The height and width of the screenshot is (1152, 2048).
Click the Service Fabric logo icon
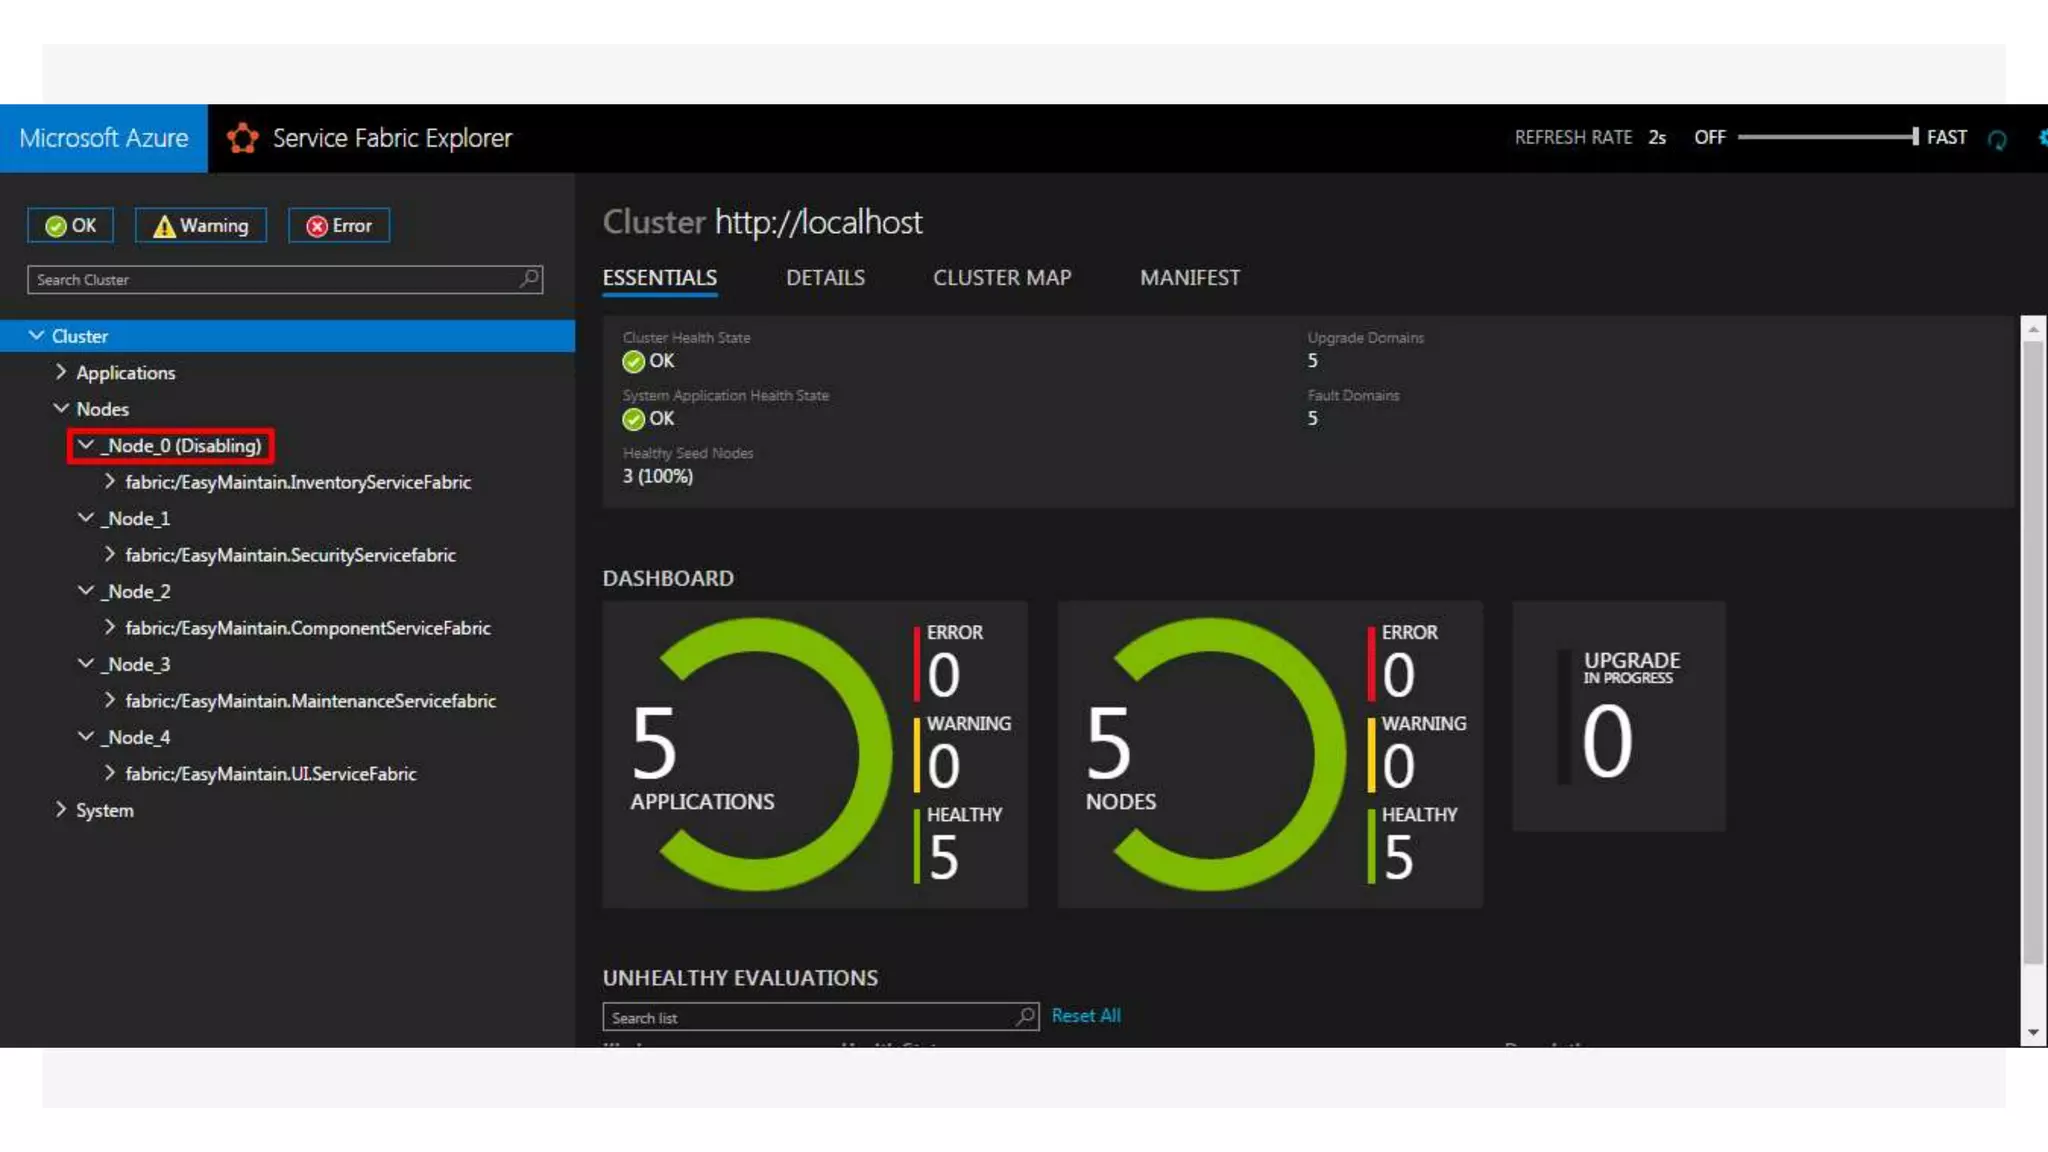tap(242, 138)
